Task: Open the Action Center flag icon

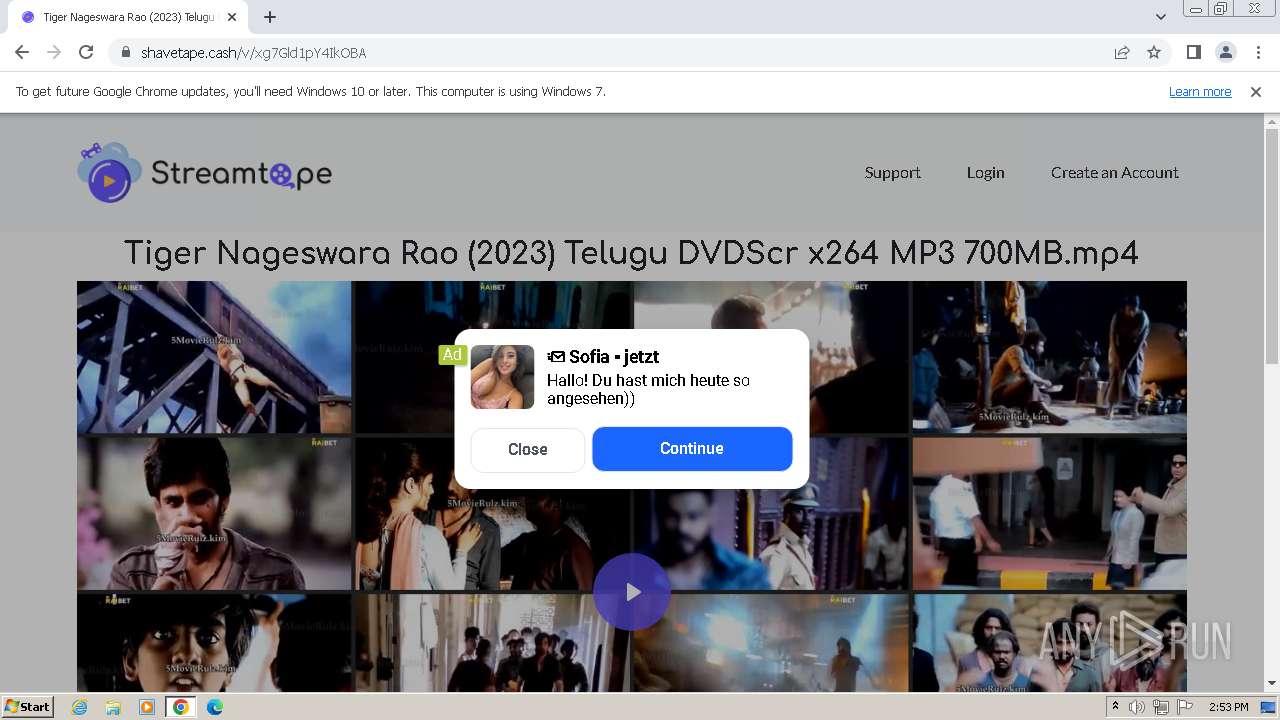Action: coord(1185,707)
